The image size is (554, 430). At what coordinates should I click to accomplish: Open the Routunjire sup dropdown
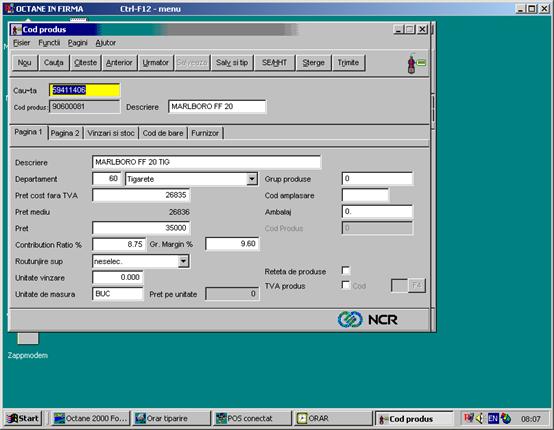183,261
